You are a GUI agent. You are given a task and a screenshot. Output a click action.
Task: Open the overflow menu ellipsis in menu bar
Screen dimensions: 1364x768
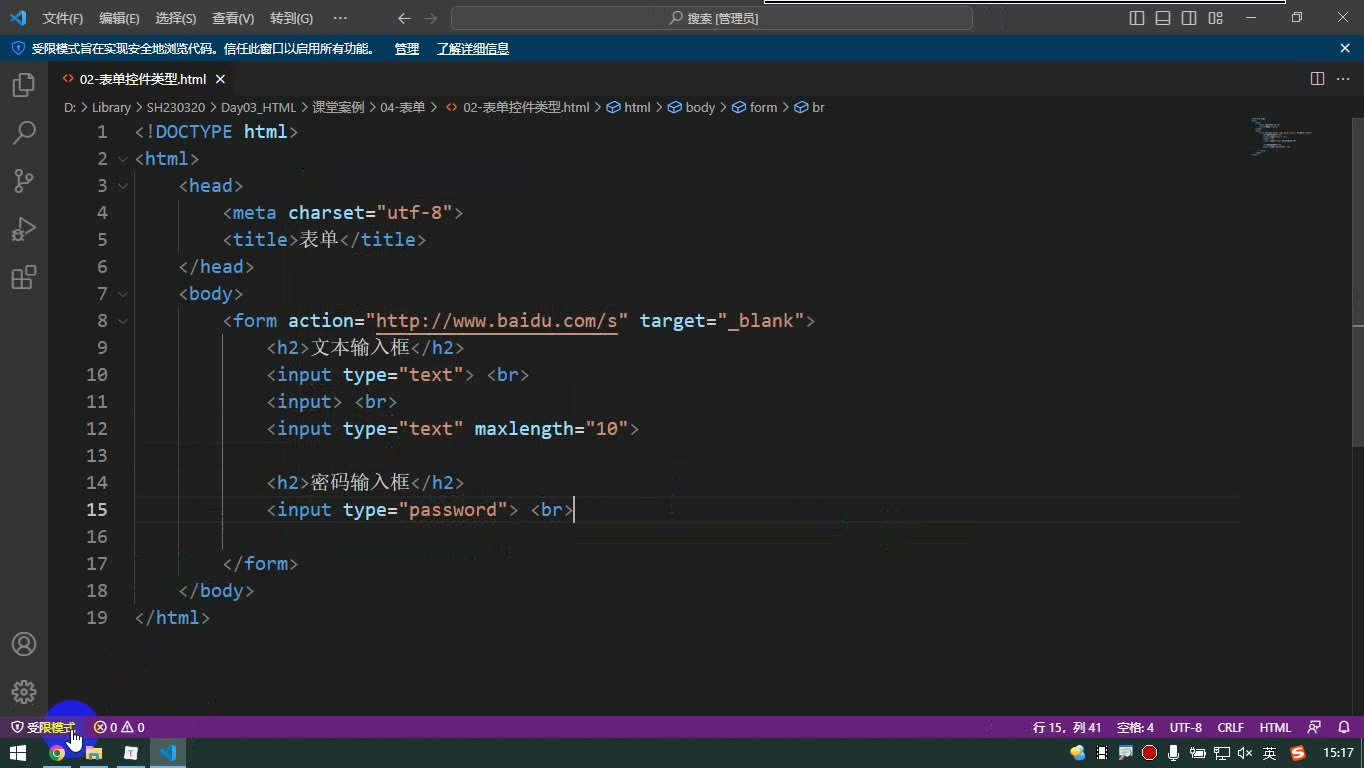340,18
